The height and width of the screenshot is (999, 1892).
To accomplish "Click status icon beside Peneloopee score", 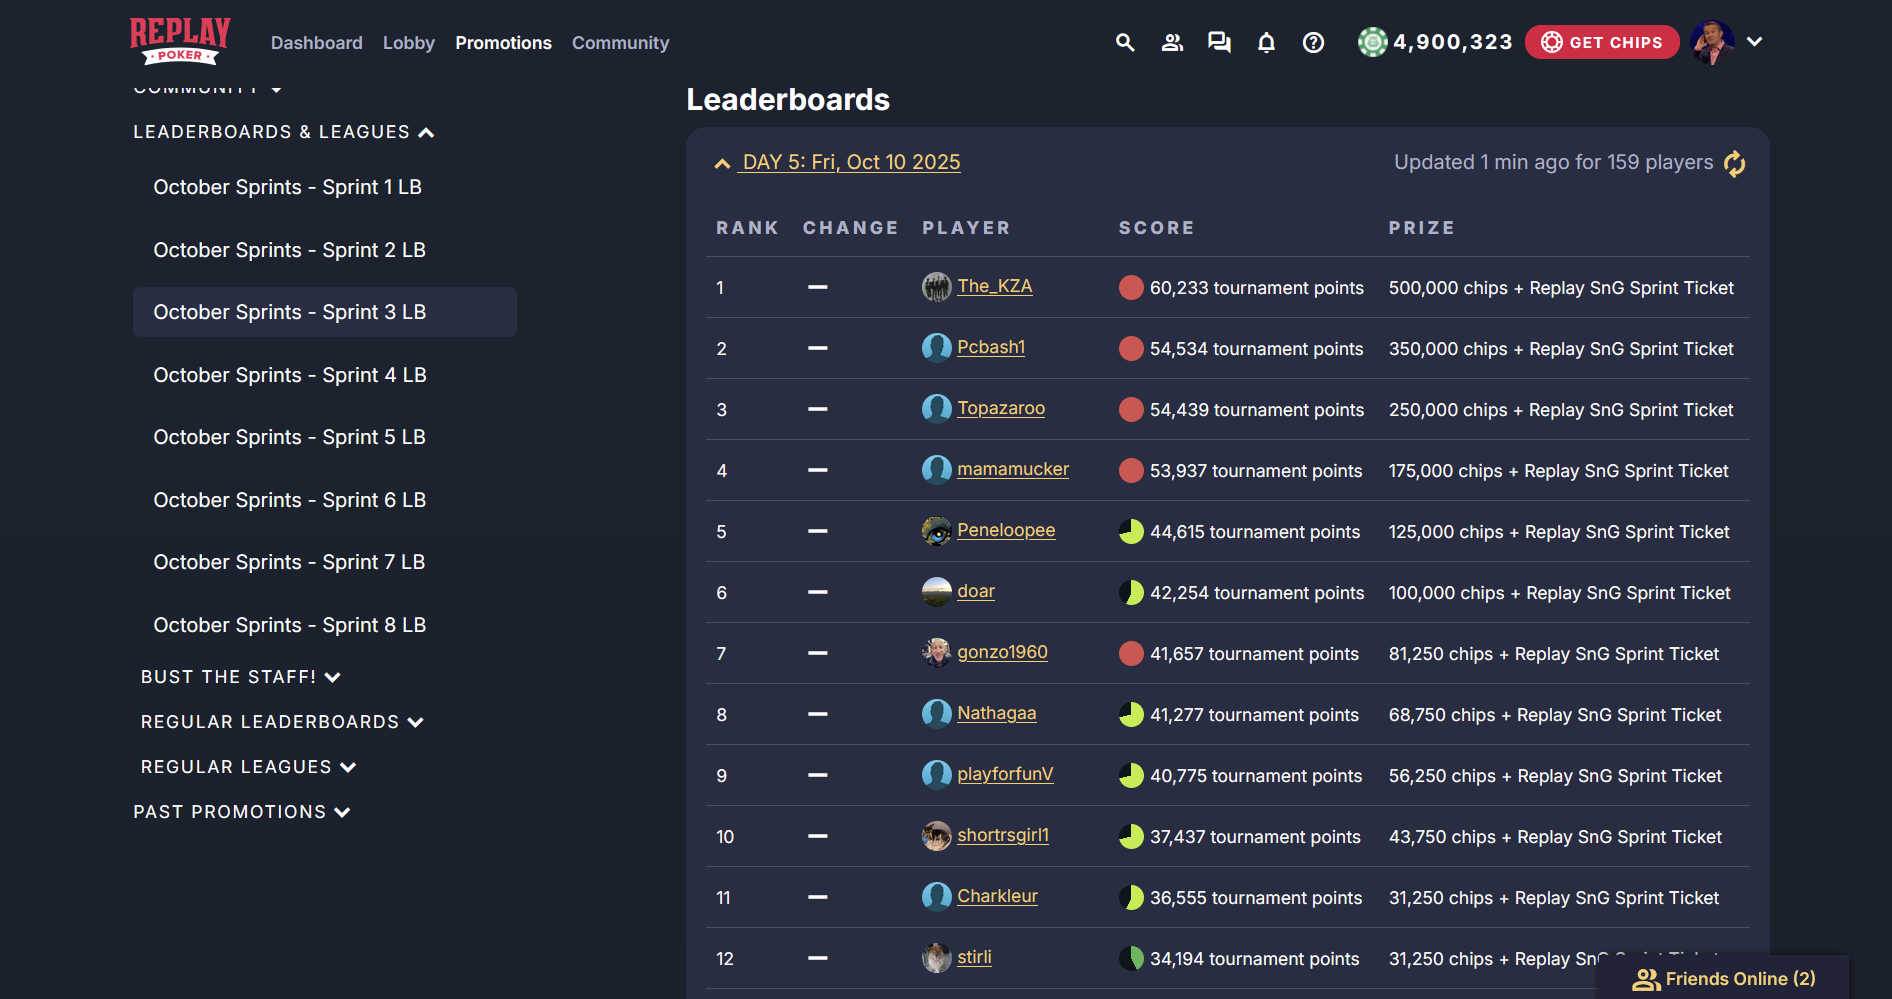I will click(x=1131, y=532).
